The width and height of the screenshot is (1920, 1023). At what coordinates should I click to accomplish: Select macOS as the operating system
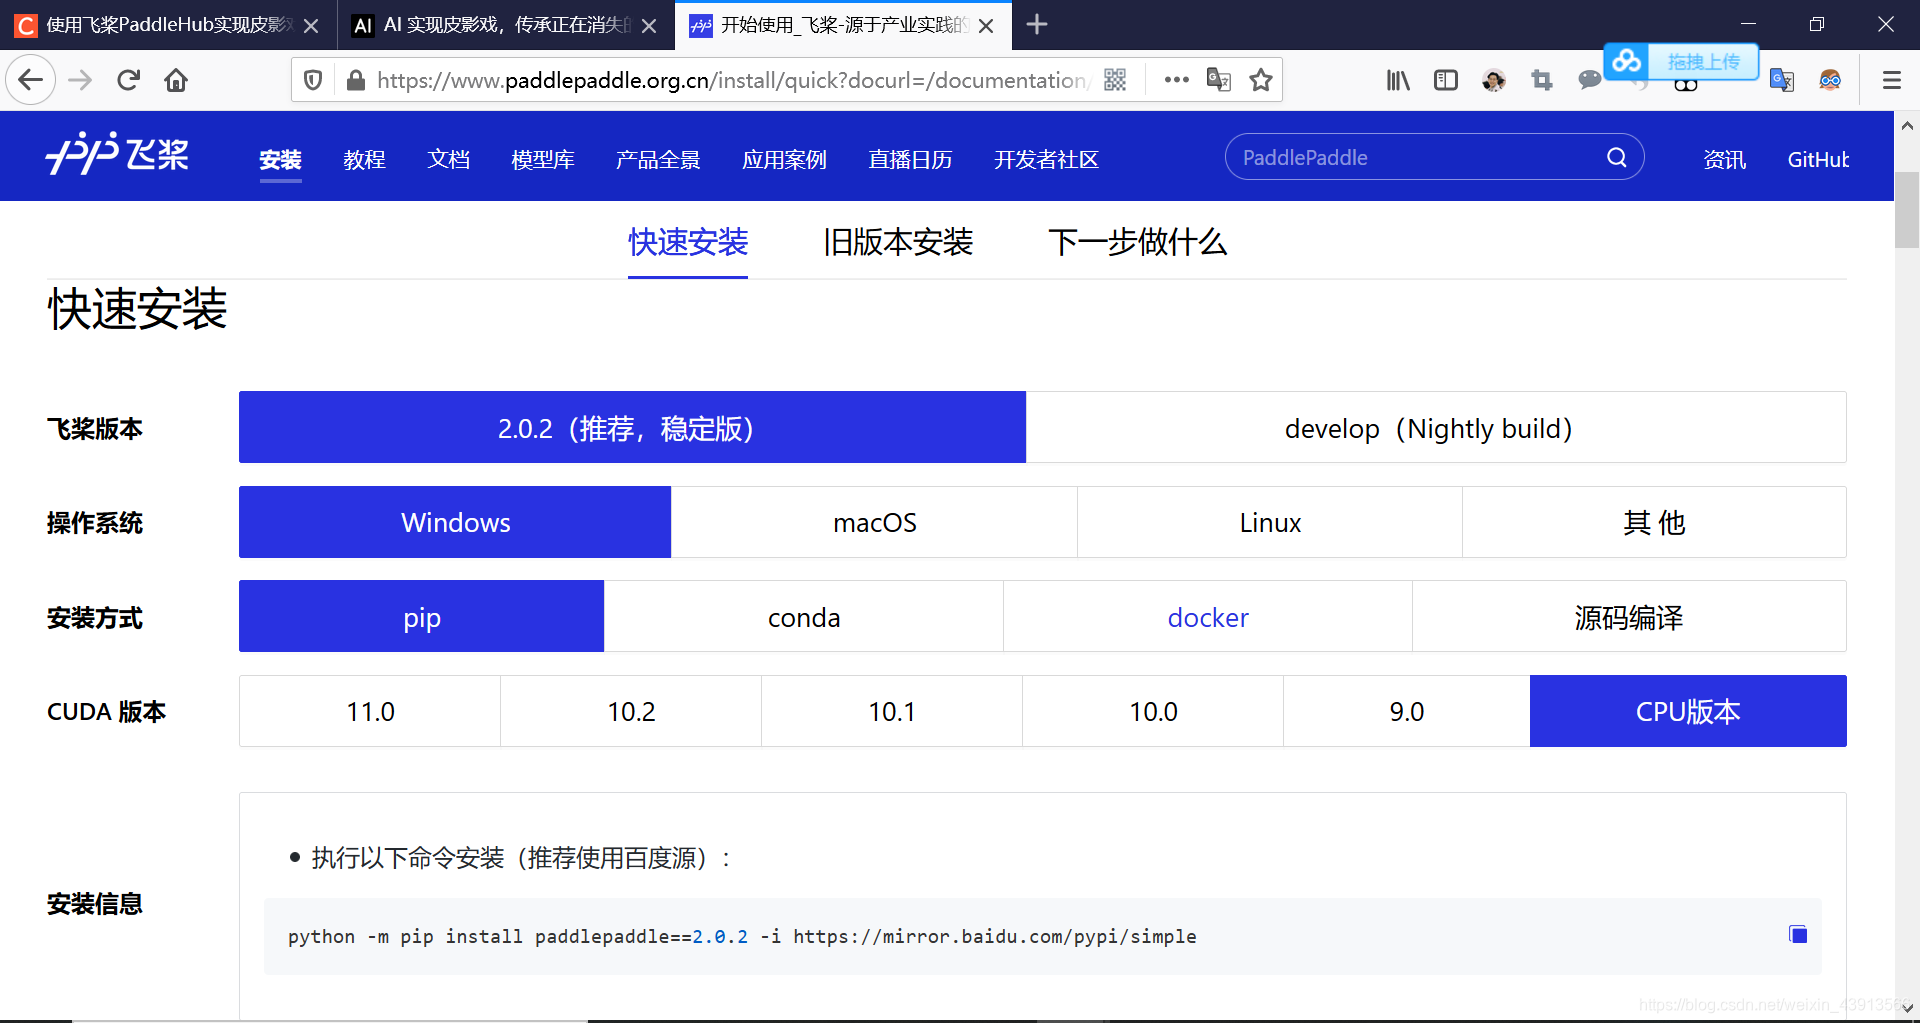pos(873,521)
